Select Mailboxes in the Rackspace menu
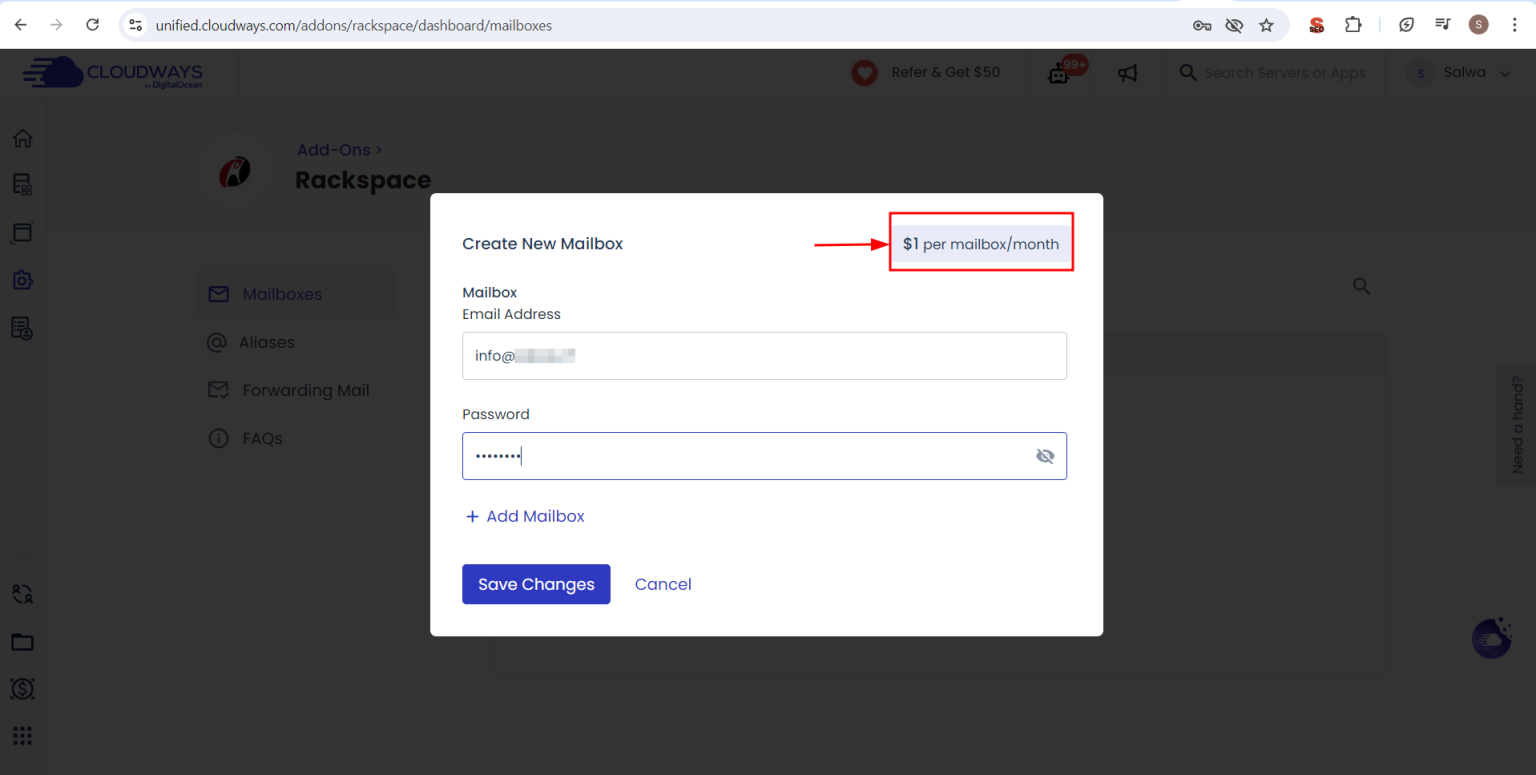 295,294
